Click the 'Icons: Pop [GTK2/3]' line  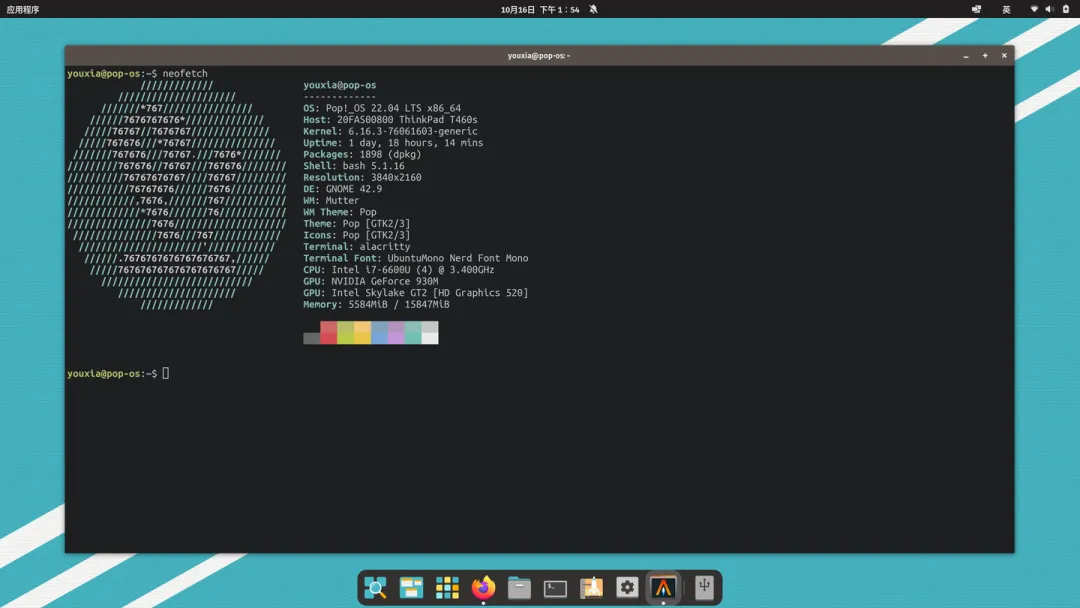click(x=357, y=235)
